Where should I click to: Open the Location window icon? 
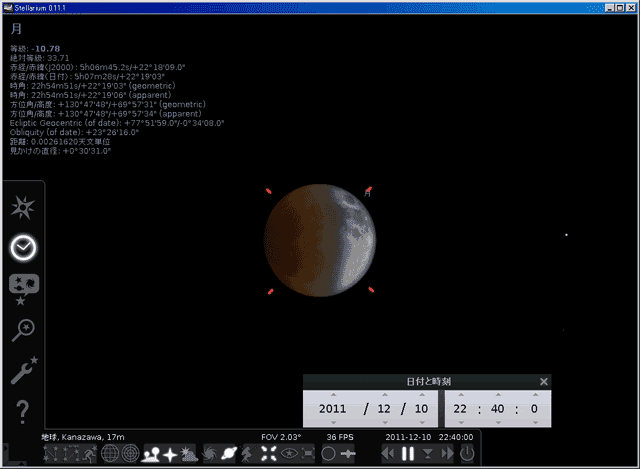(x=22, y=208)
